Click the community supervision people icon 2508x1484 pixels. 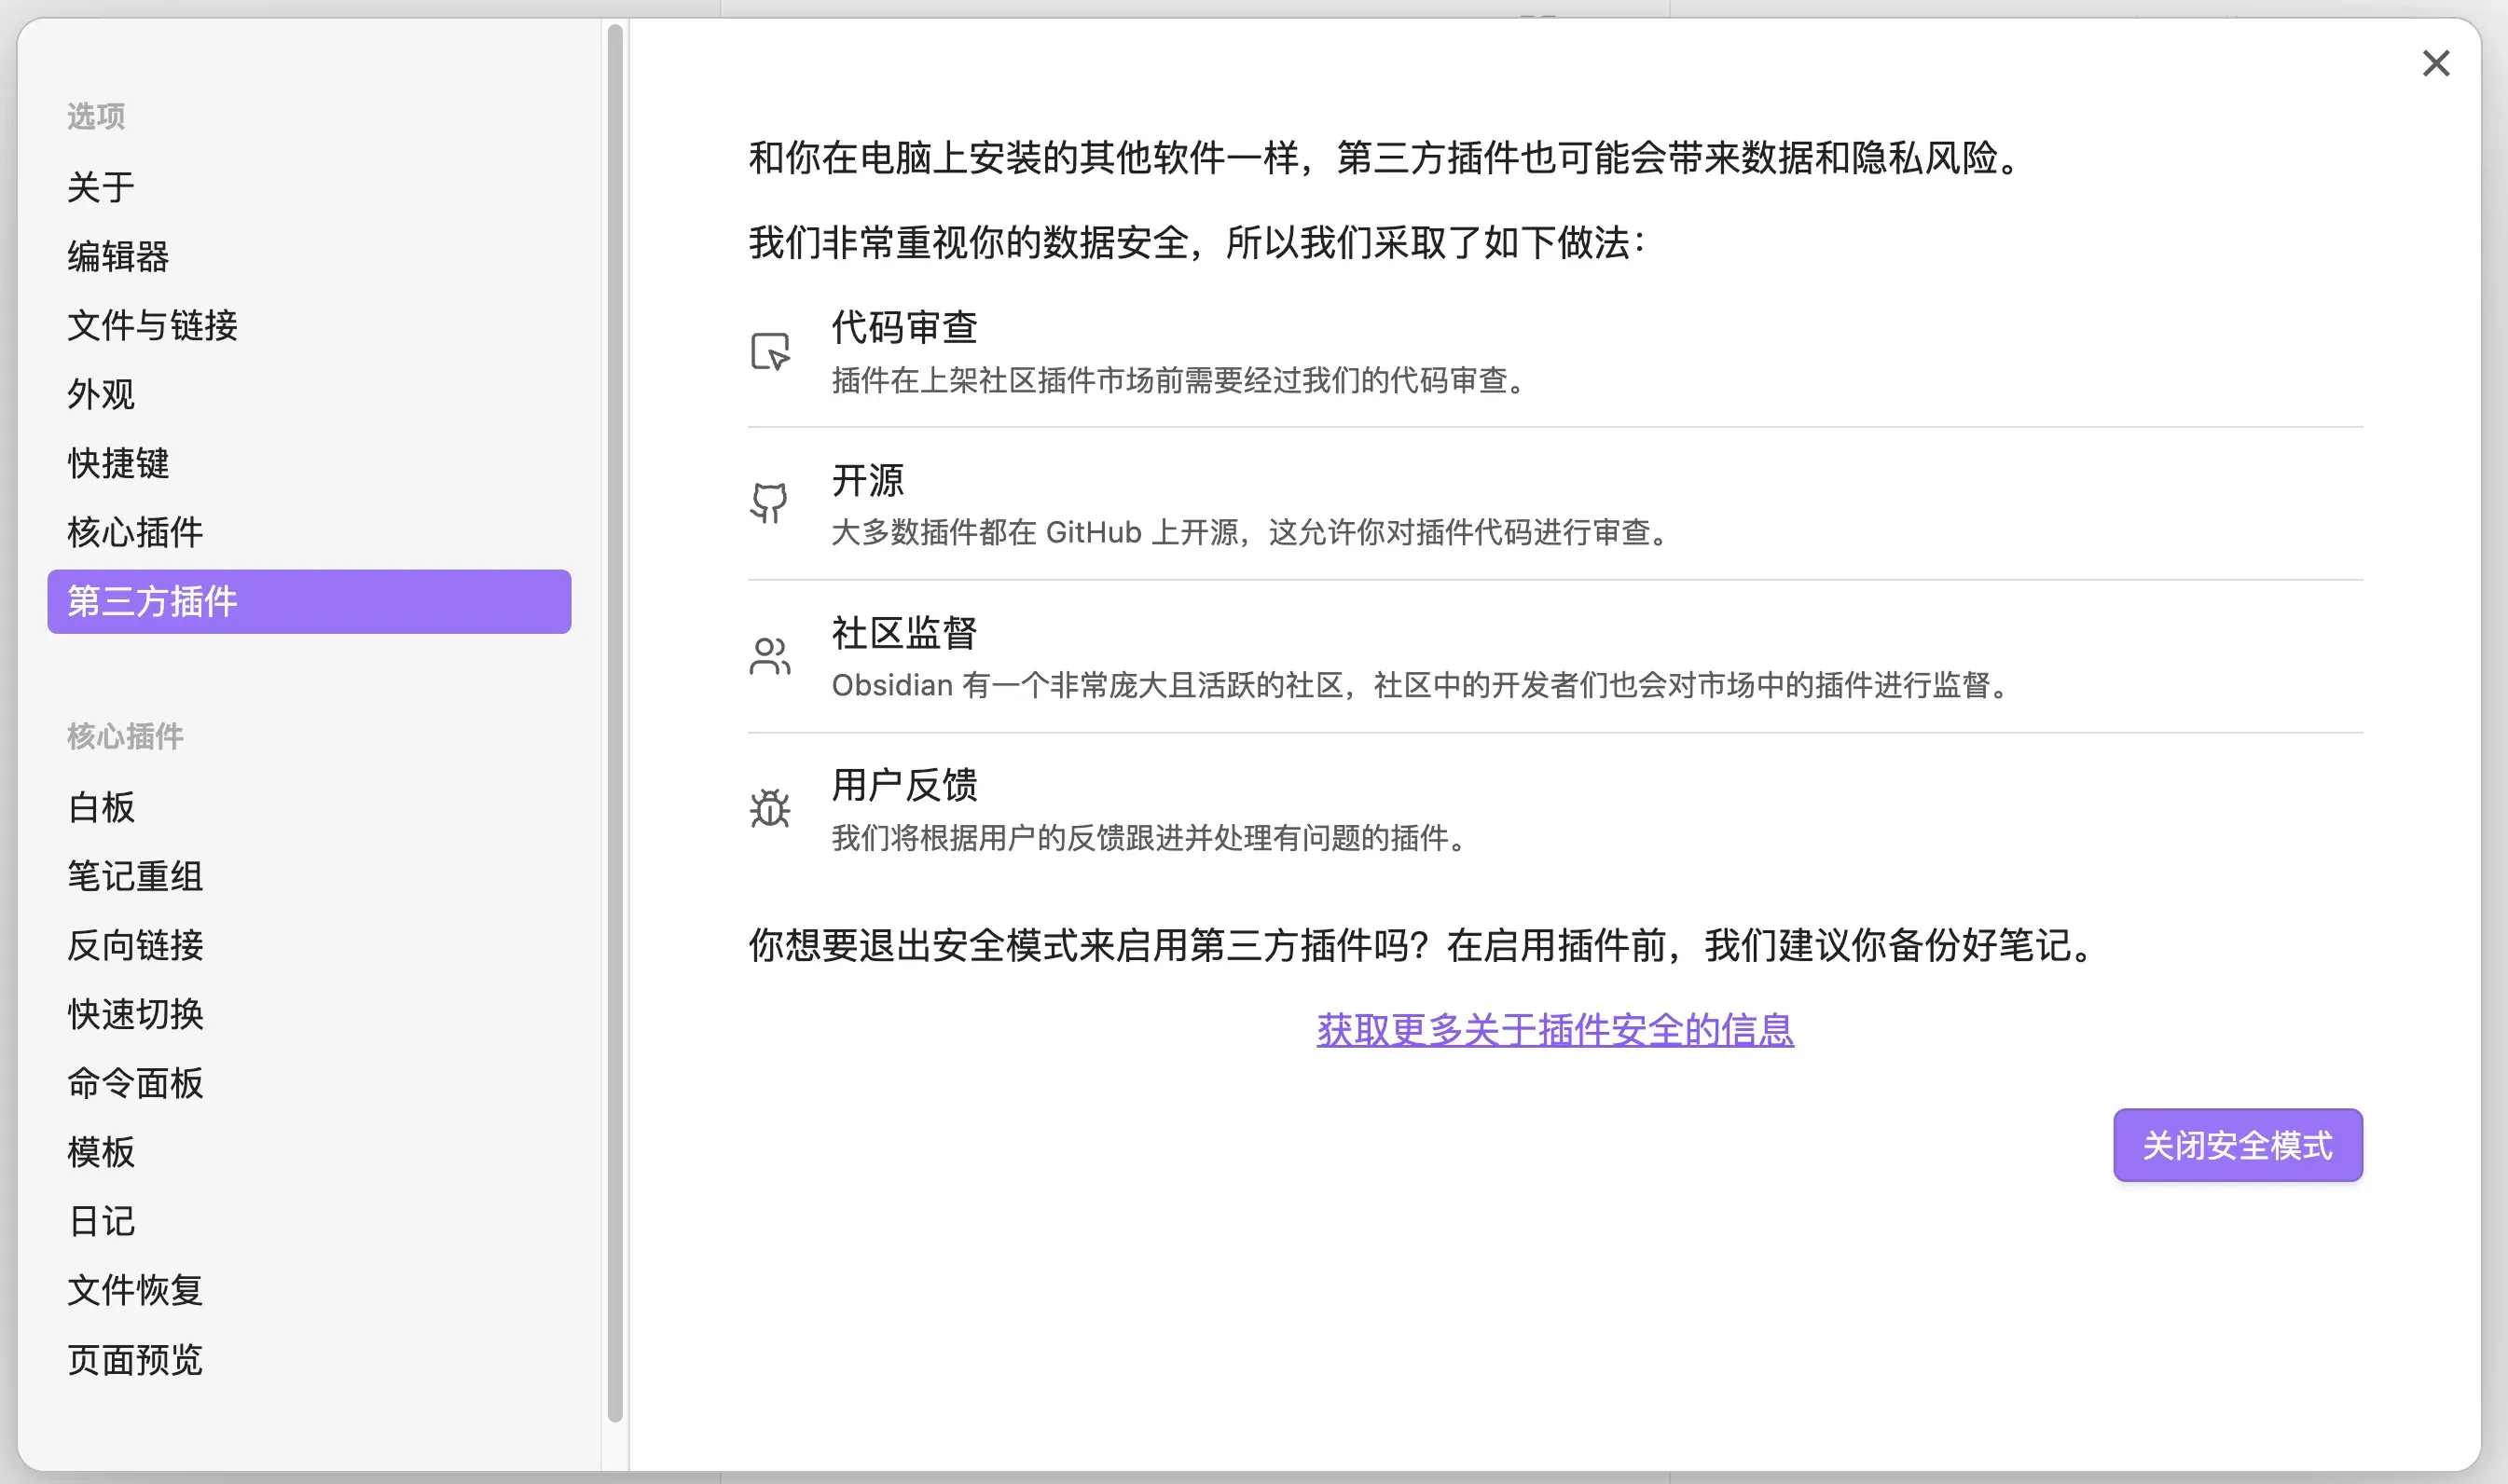(x=770, y=656)
